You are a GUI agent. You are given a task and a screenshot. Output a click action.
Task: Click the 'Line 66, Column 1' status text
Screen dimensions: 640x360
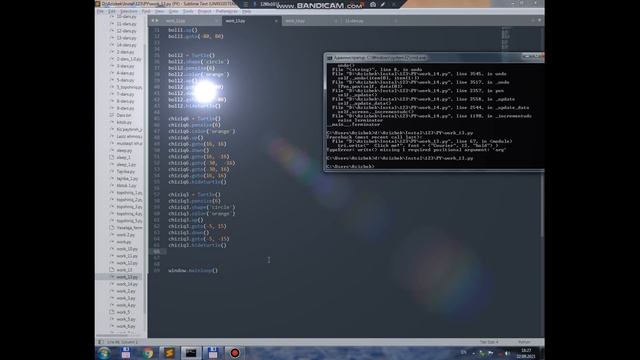point(122,342)
